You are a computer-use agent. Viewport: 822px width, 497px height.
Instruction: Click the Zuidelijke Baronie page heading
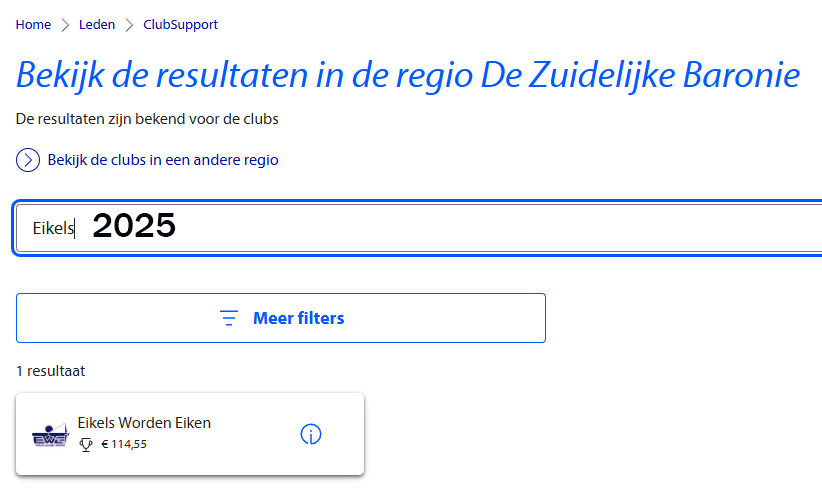408,76
